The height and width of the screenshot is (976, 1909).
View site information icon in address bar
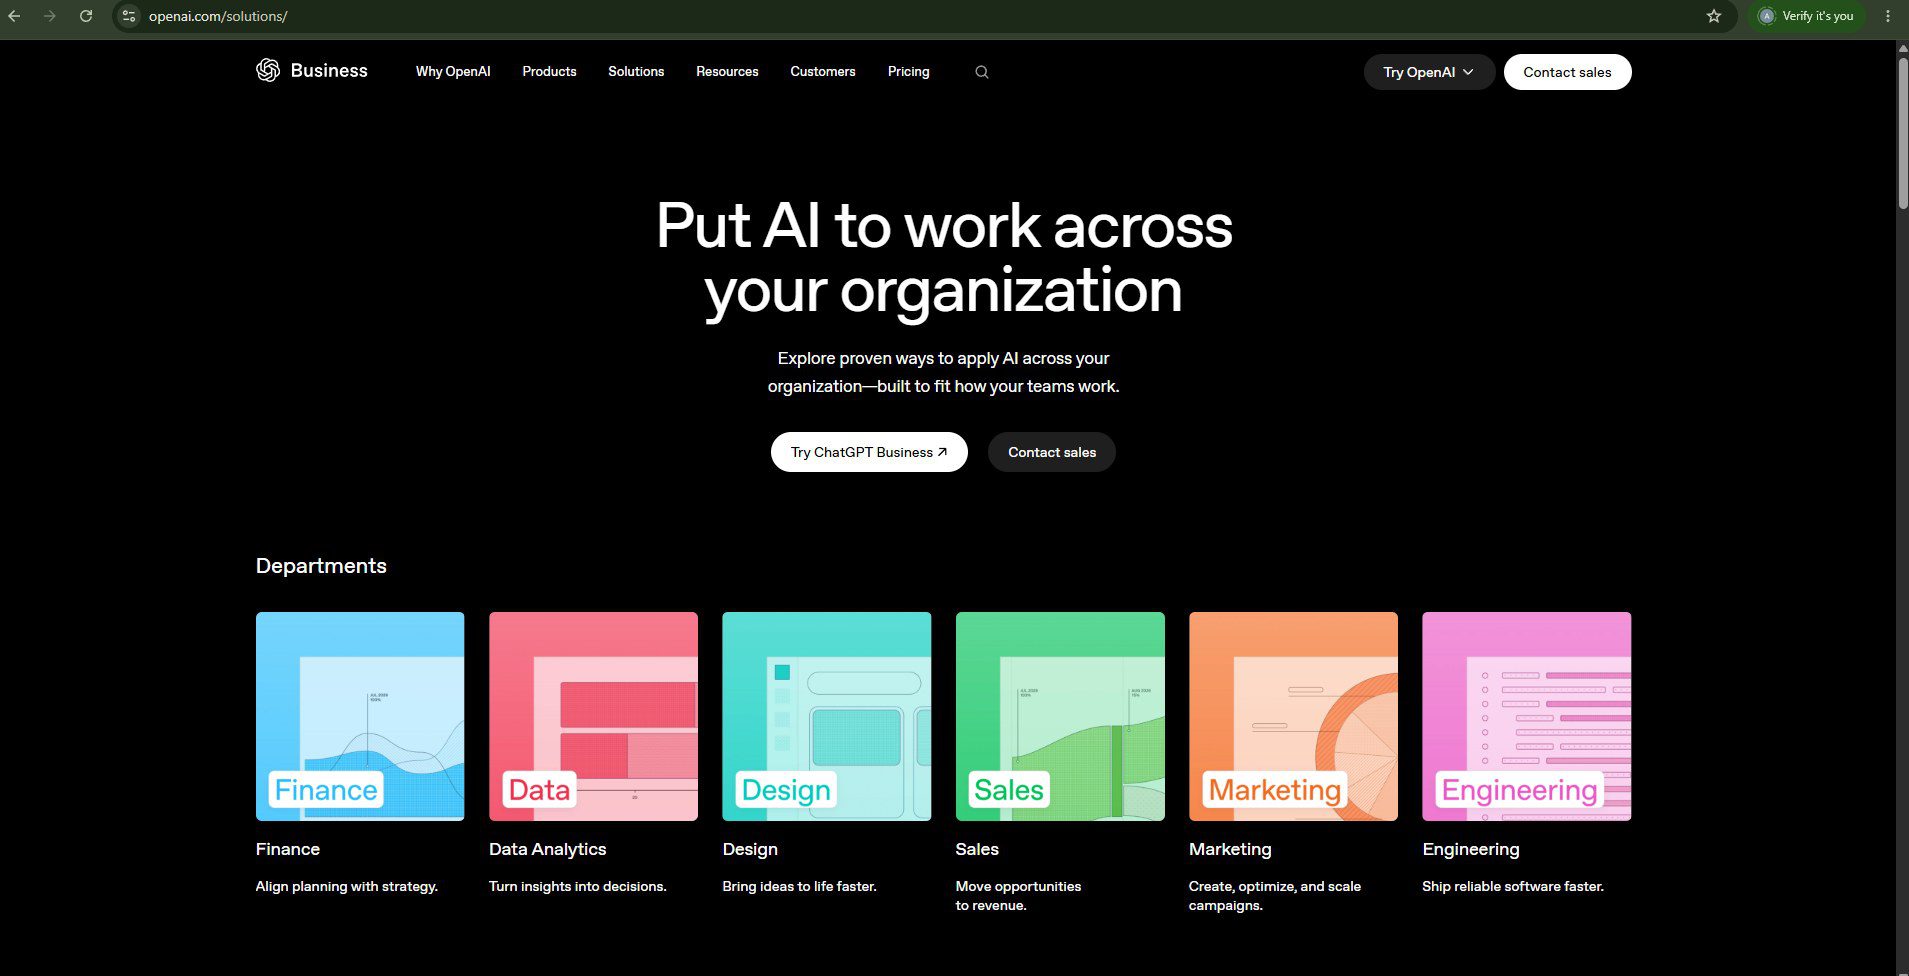click(x=129, y=16)
